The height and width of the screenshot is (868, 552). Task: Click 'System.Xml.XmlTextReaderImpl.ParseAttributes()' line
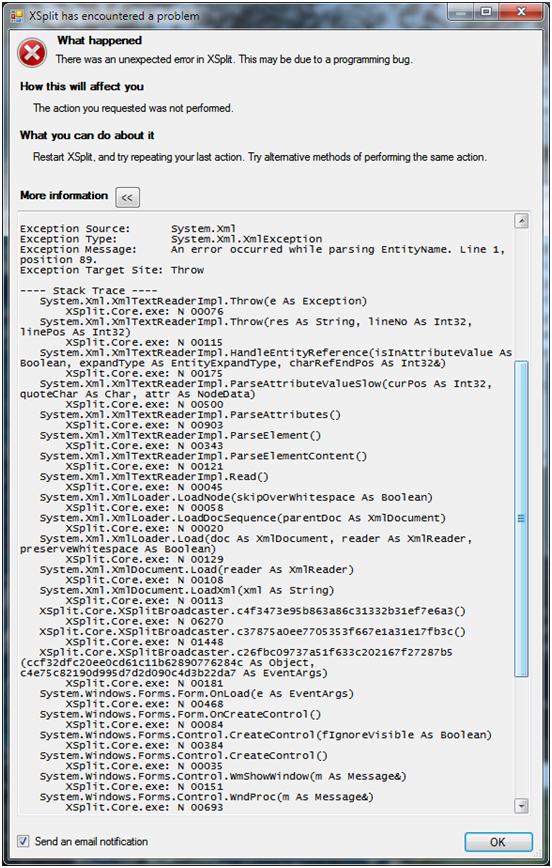coord(190,415)
